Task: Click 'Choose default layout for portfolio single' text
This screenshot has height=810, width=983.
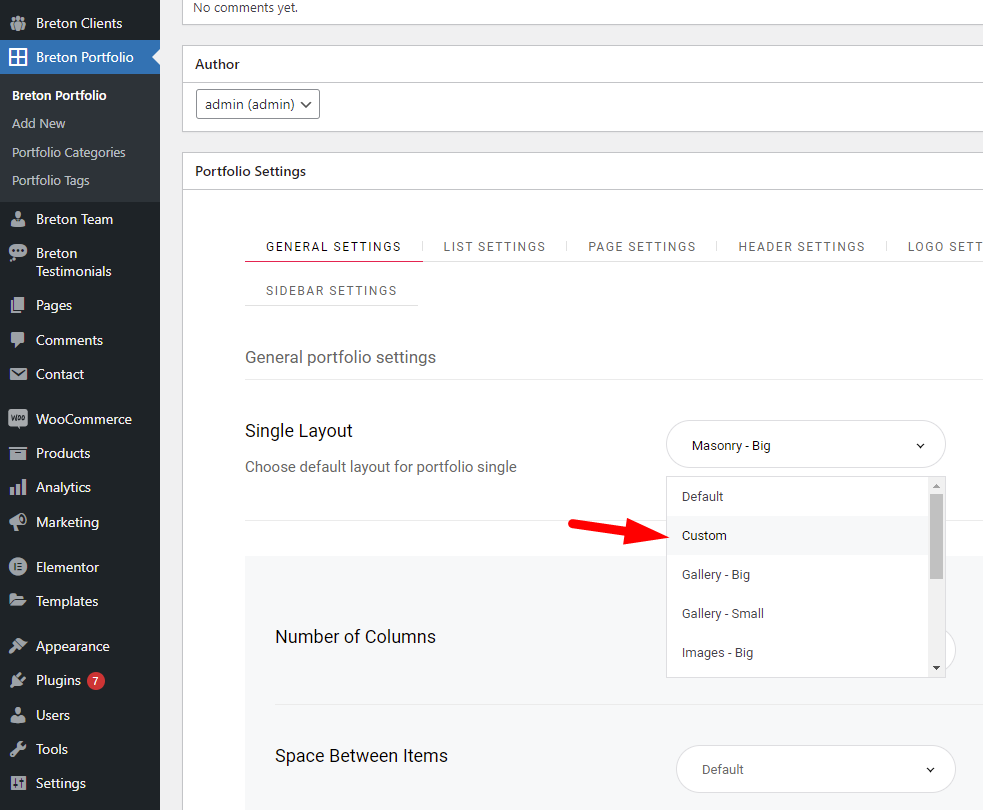Action: 381,467
